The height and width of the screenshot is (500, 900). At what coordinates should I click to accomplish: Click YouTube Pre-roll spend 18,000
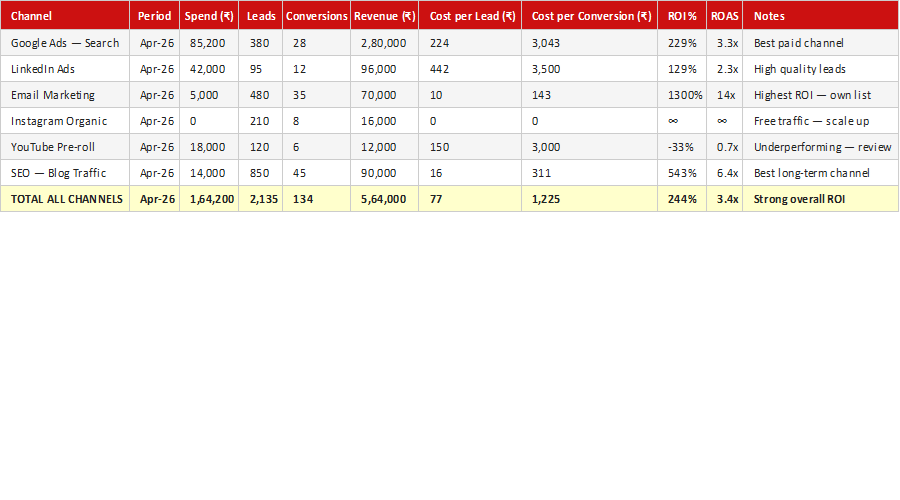pos(209,147)
